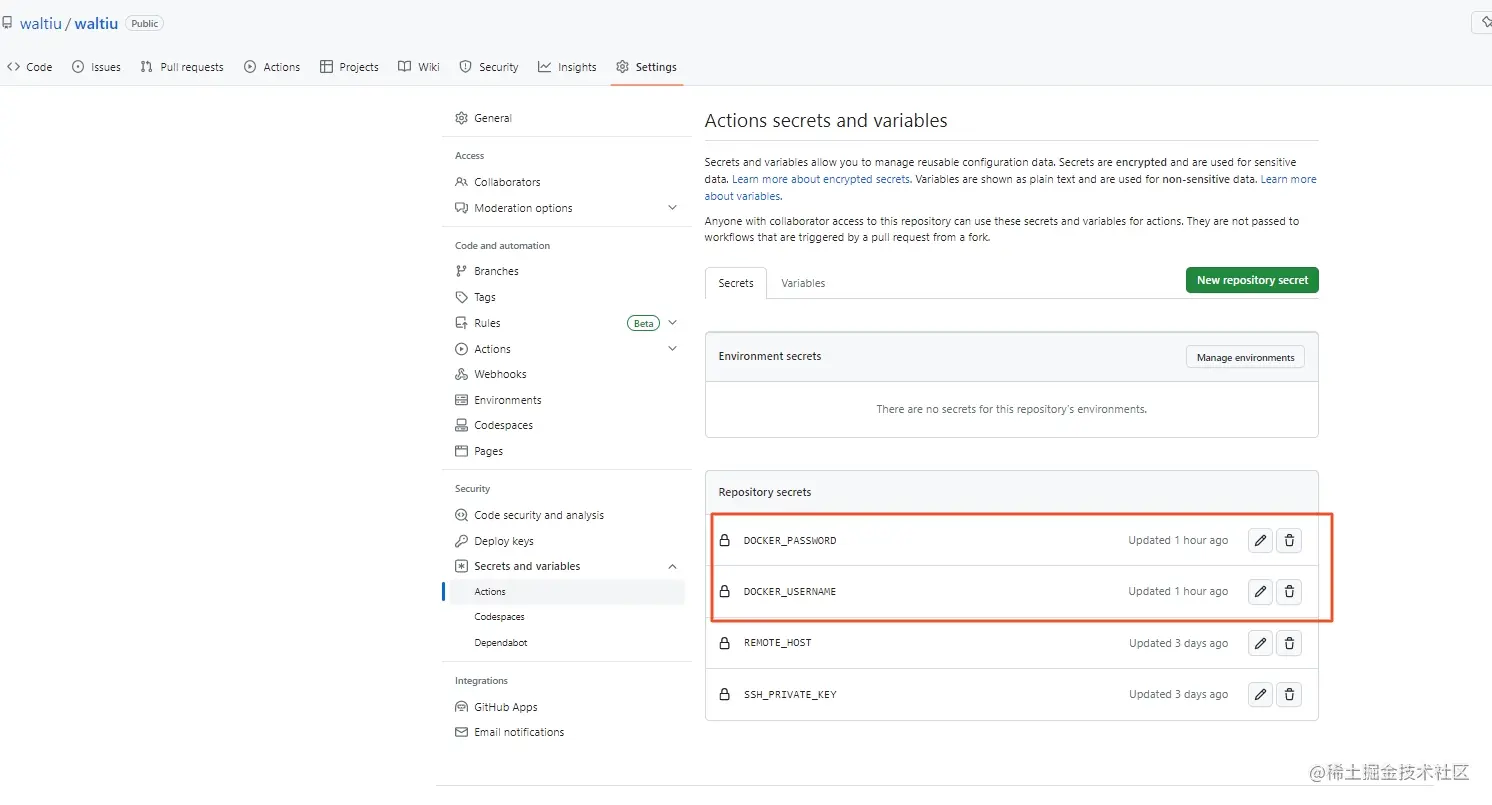Open Learn more about encrypted secrets link

pyautogui.click(x=821, y=179)
